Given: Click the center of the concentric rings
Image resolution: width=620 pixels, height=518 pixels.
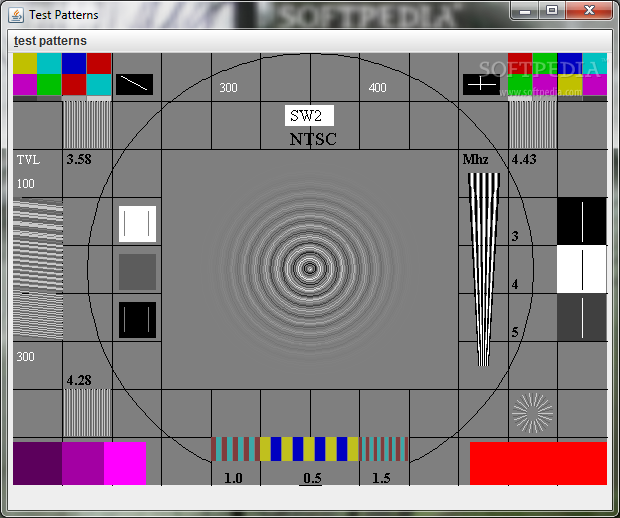Looking at the screenshot, I should pos(310,269).
